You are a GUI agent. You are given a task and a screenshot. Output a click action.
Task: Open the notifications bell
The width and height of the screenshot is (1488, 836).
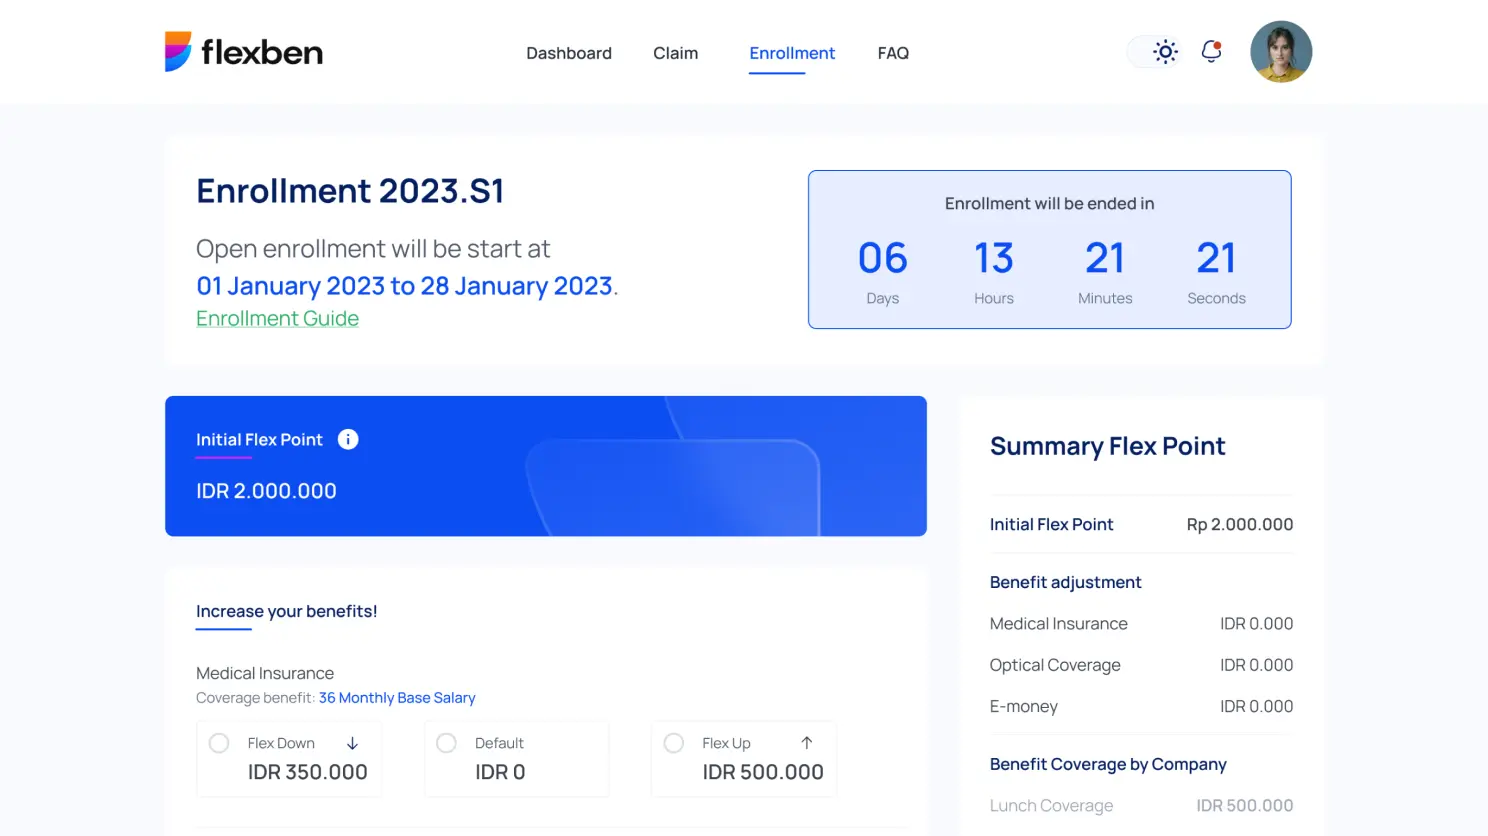1211,51
